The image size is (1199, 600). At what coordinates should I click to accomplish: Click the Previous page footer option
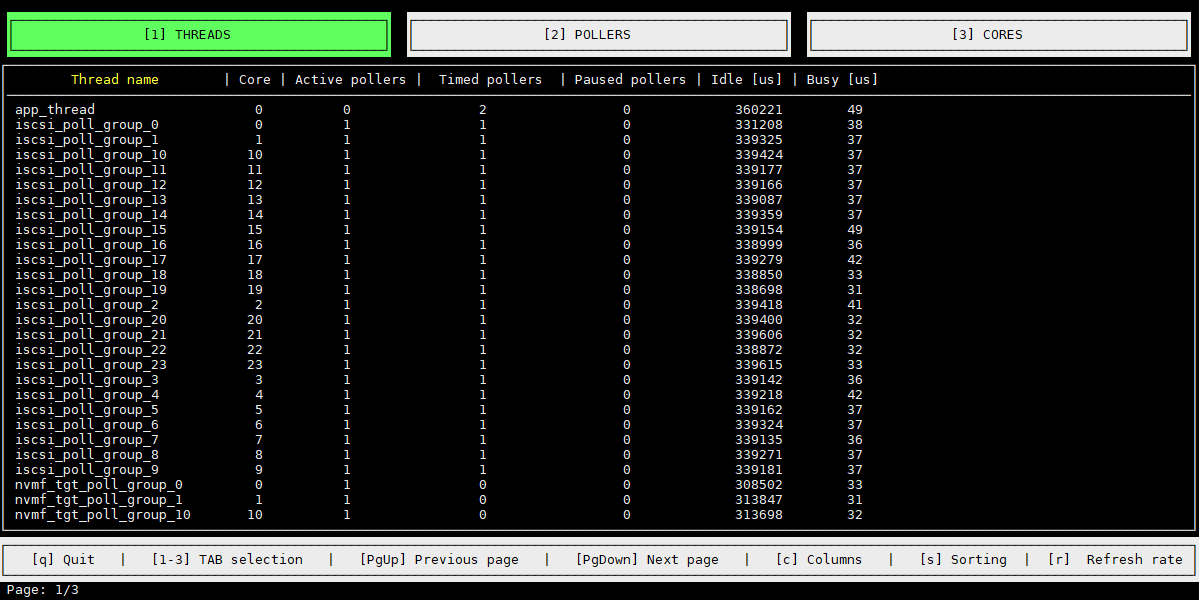pyautogui.click(x=439, y=560)
